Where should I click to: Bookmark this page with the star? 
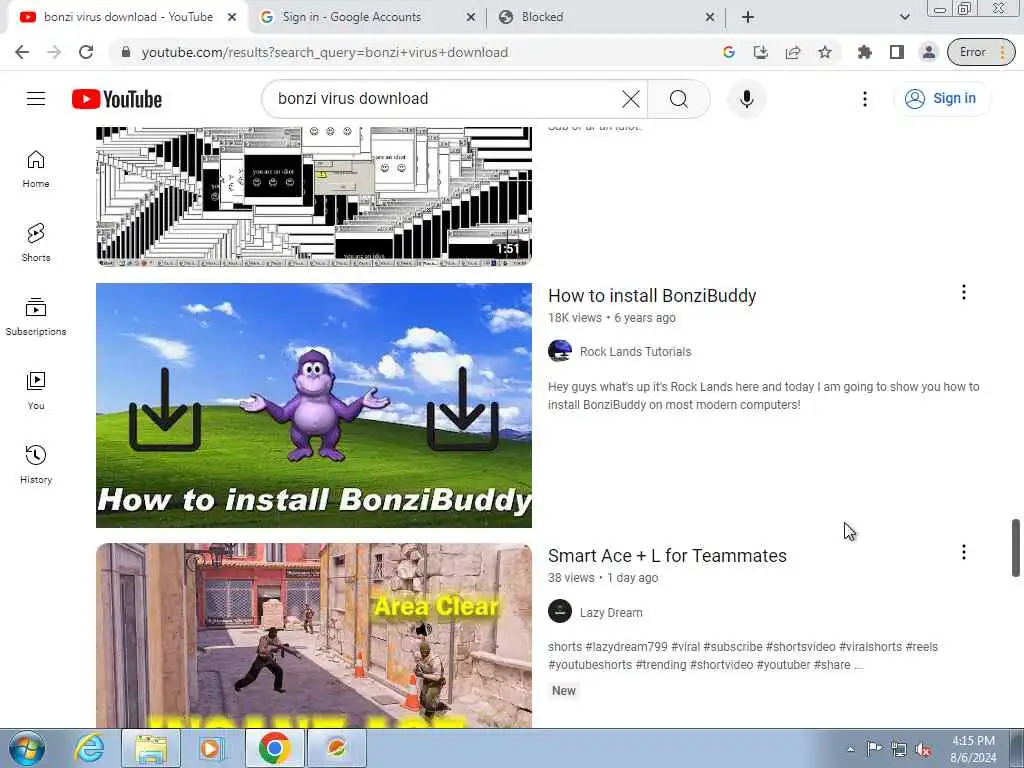click(x=825, y=52)
